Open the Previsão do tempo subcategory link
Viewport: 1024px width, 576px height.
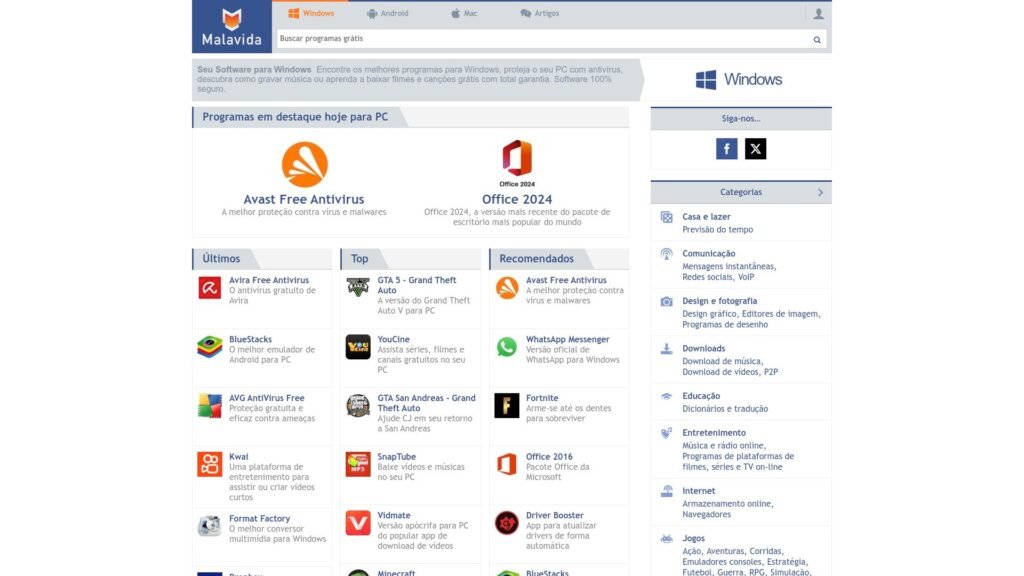718,230
